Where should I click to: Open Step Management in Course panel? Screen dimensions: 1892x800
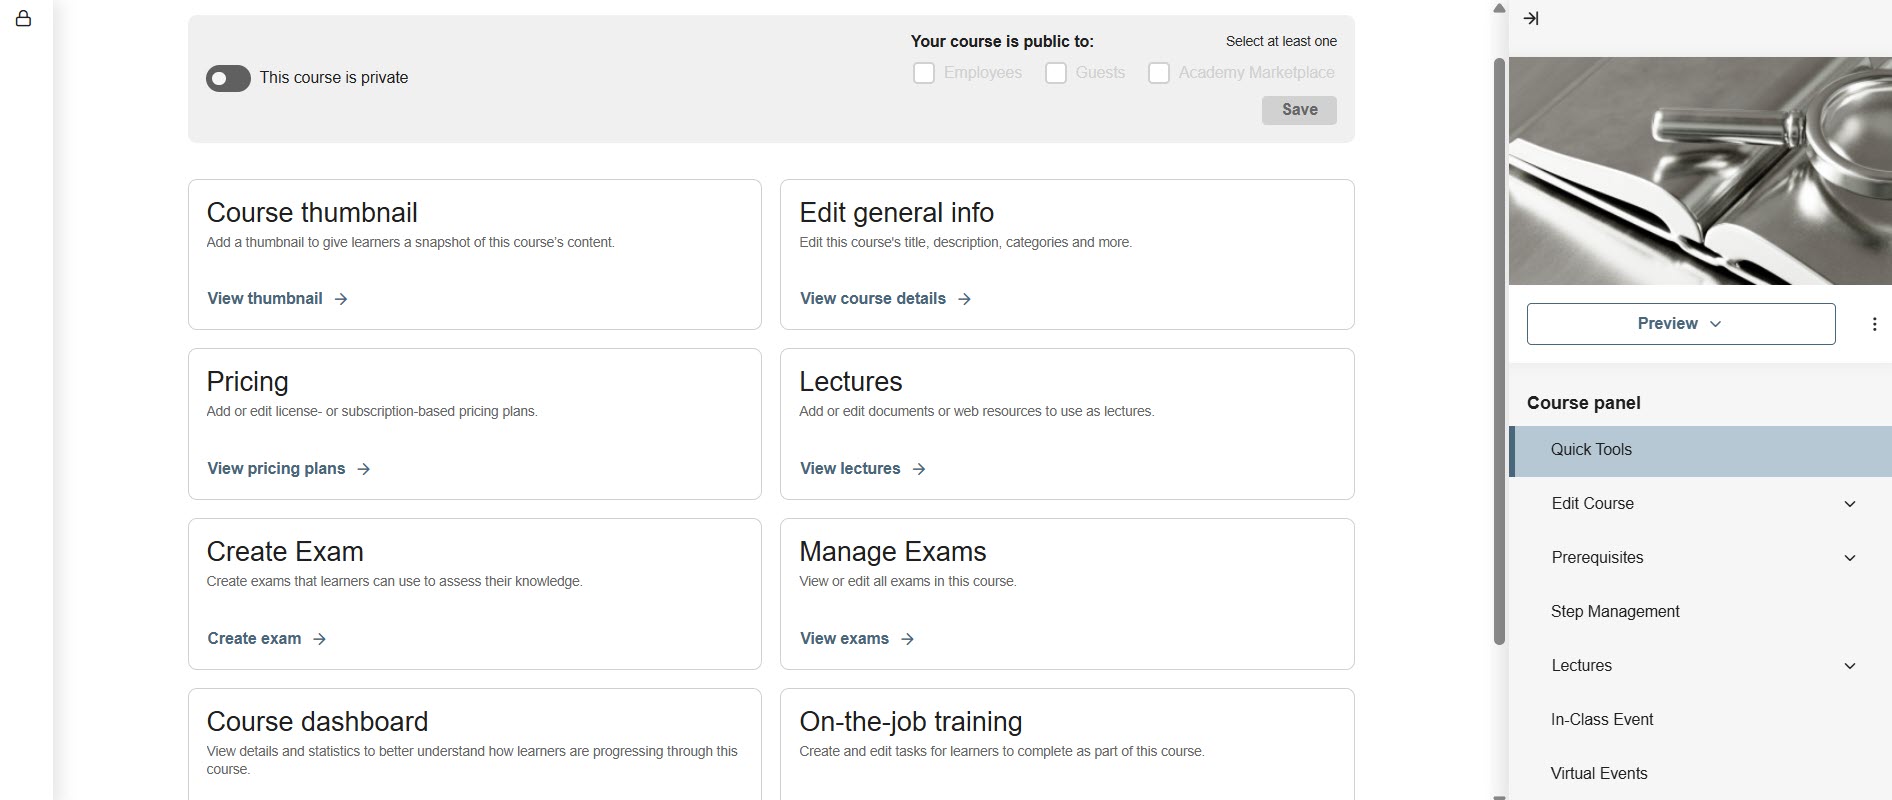pyautogui.click(x=1615, y=612)
